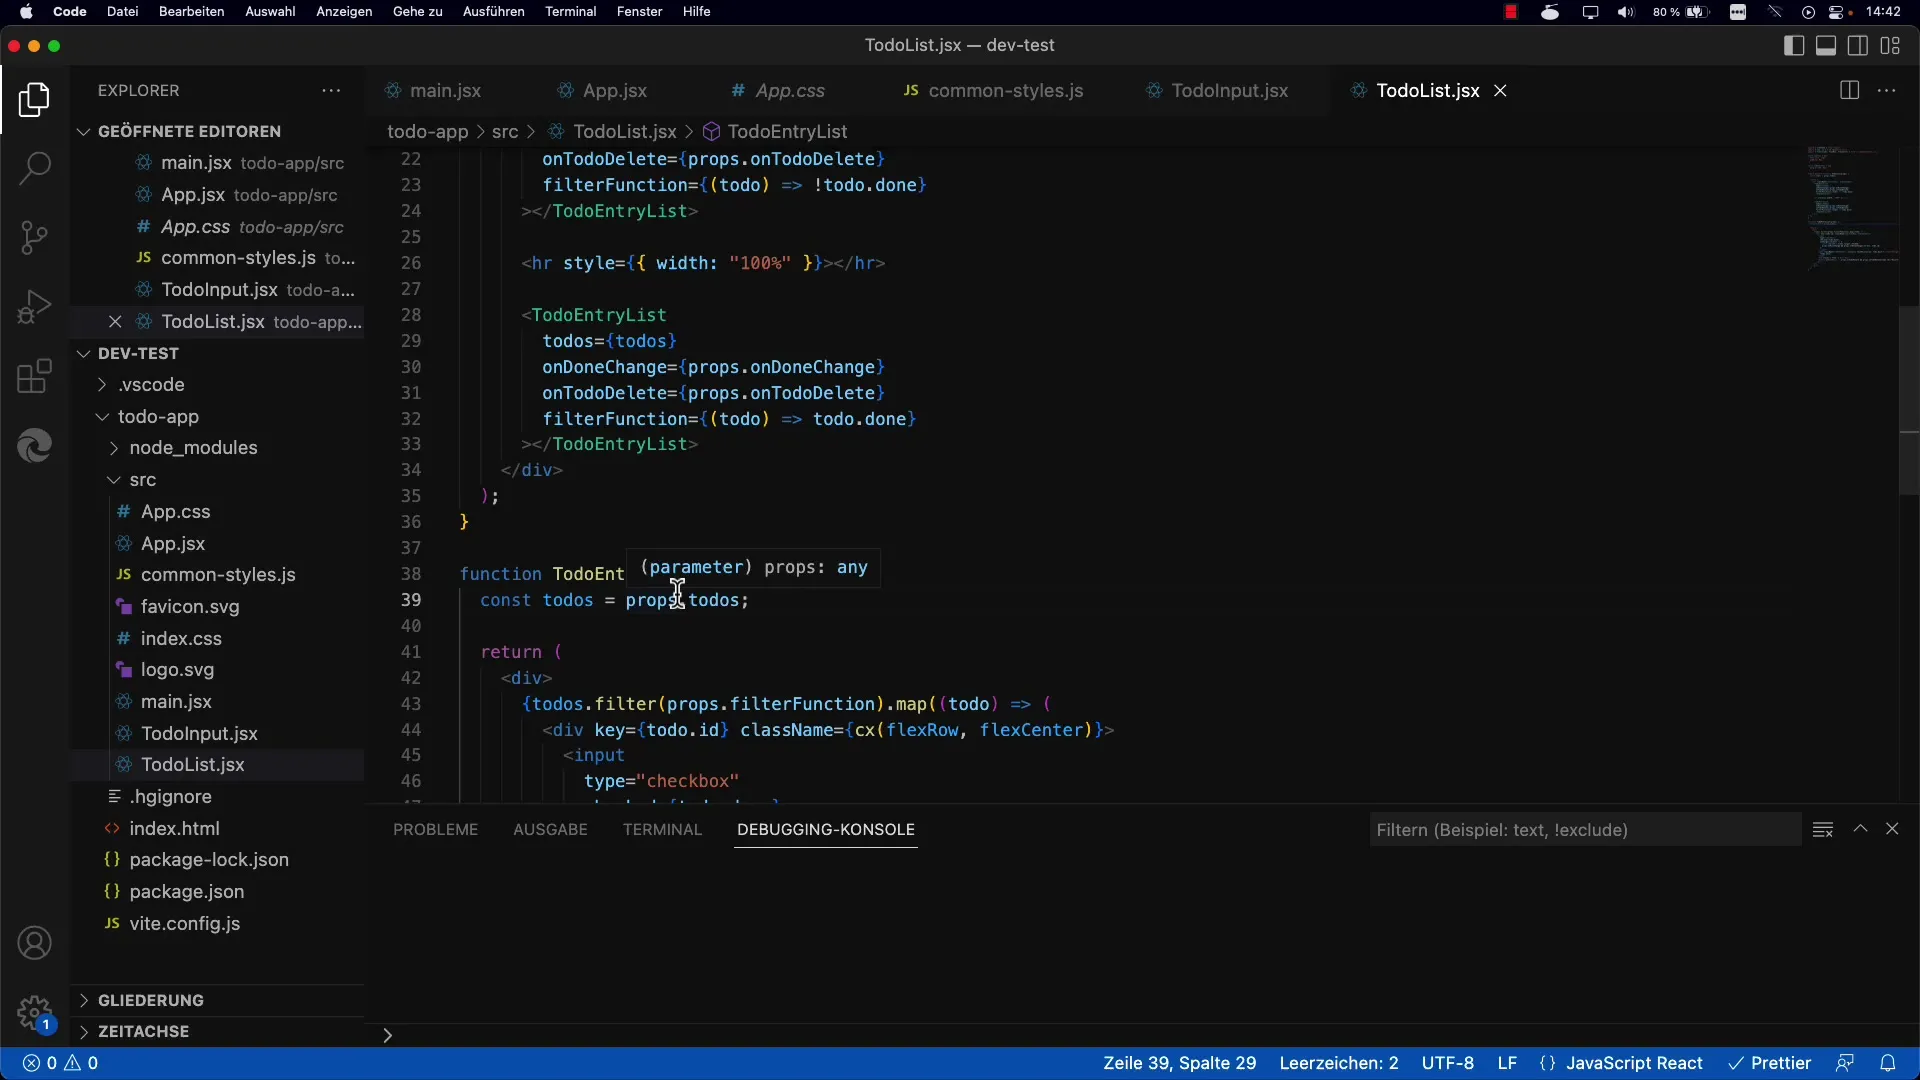Click TodoEntryList breadcrumb
This screenshot has height=1080, width=1920.
pos(787,132)
